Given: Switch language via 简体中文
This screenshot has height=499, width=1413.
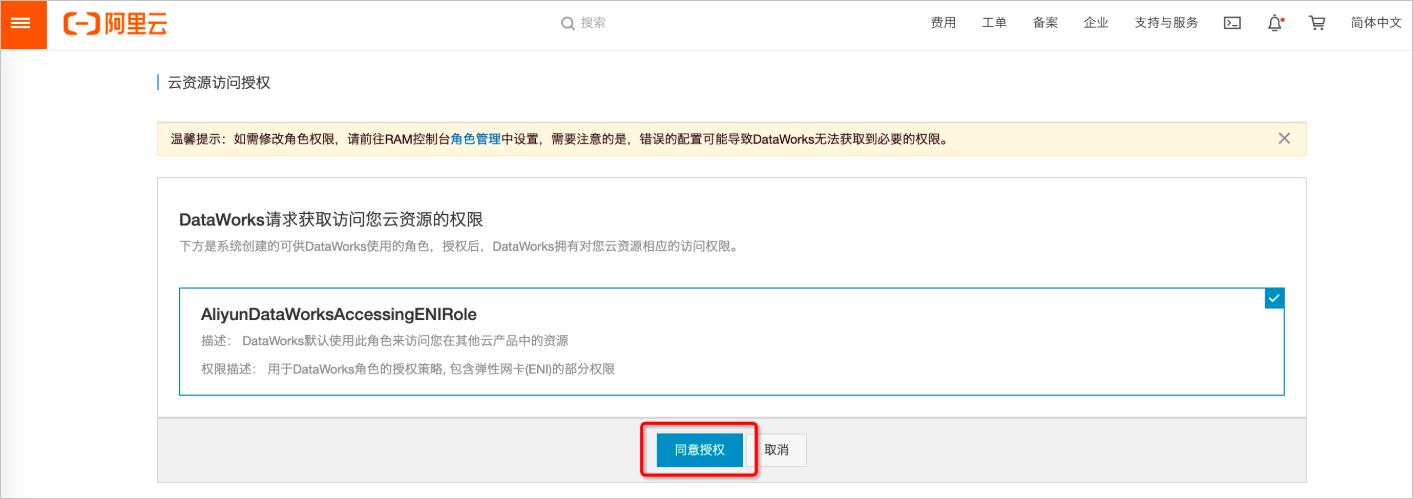Looking at the screenshot, I should (x=1376, y=23).
